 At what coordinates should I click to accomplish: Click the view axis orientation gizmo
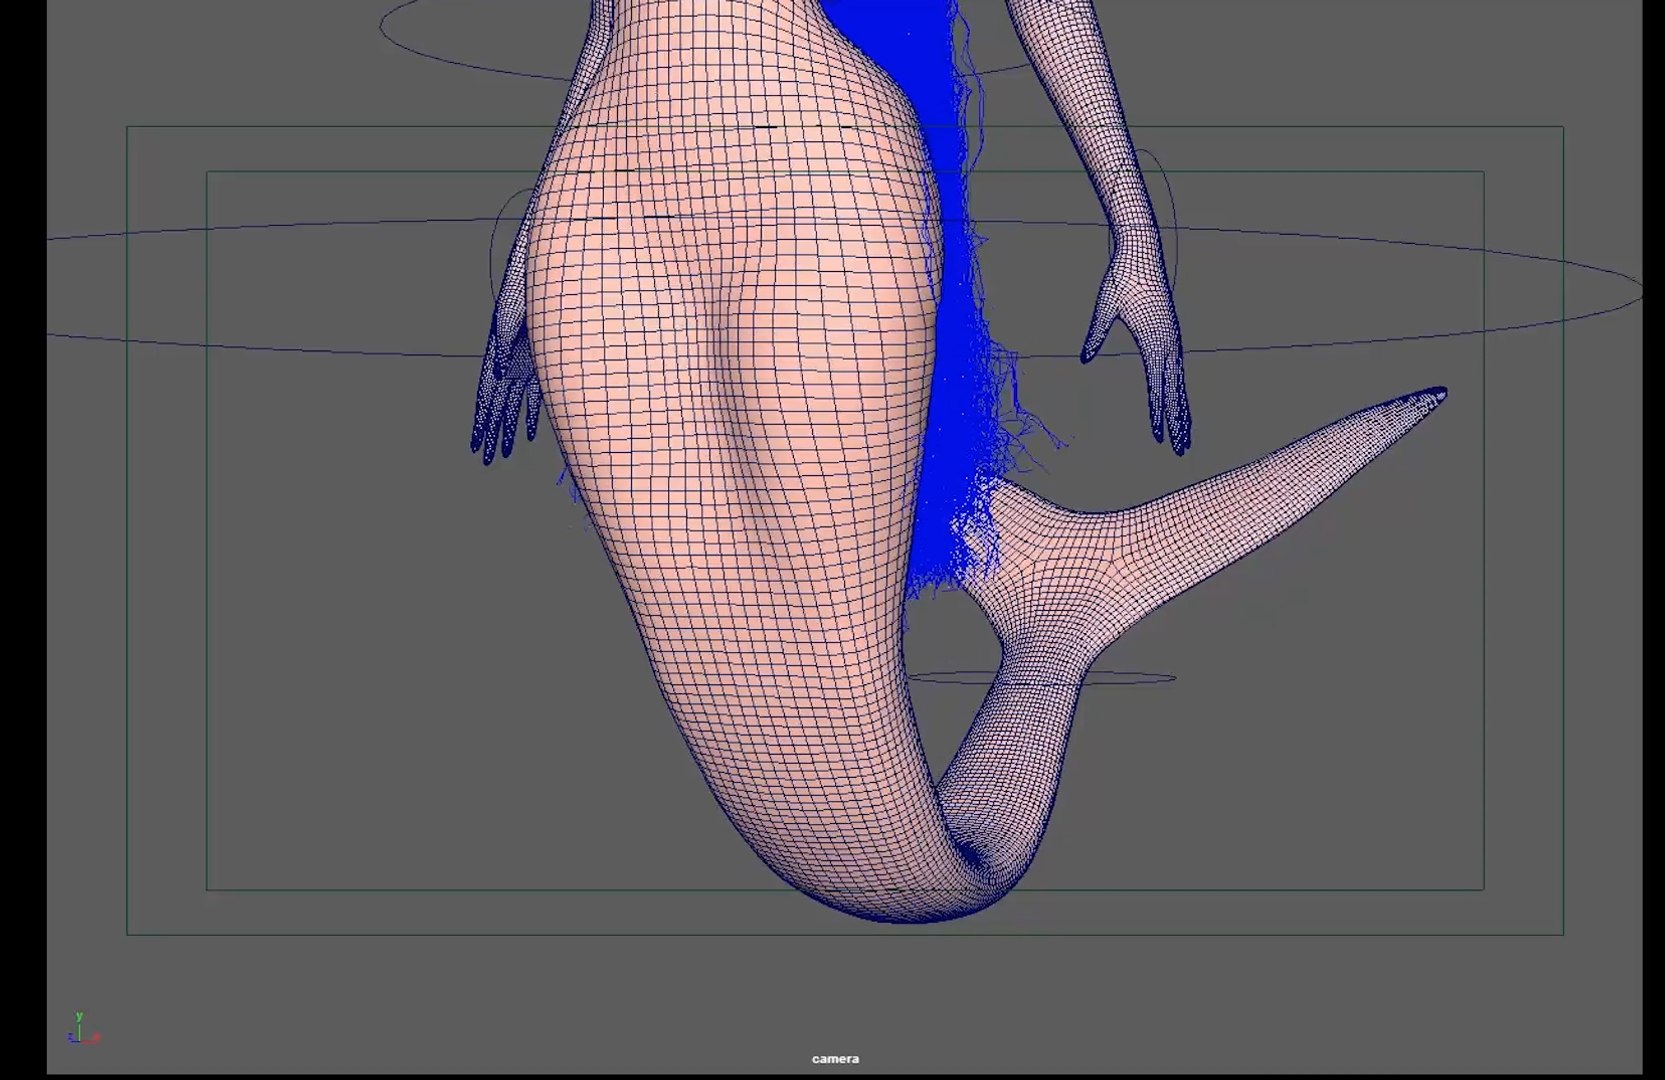[x=84, y=1030]
